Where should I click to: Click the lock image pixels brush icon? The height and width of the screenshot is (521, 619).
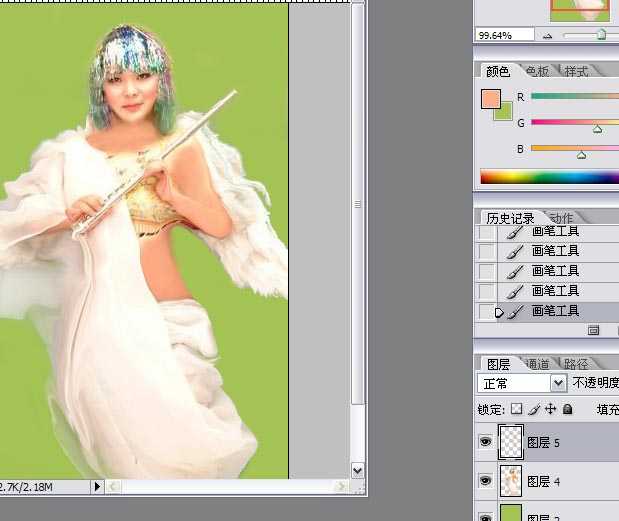pos(533,409)
